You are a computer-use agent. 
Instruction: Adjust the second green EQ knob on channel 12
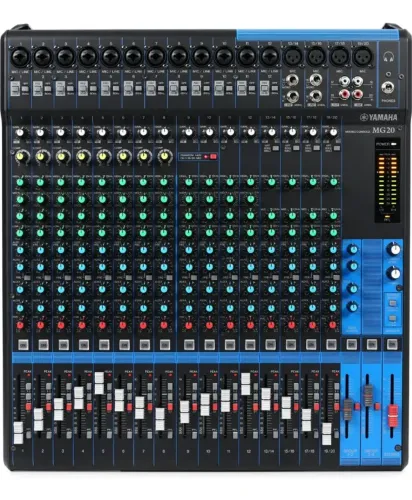coord(251,199)
